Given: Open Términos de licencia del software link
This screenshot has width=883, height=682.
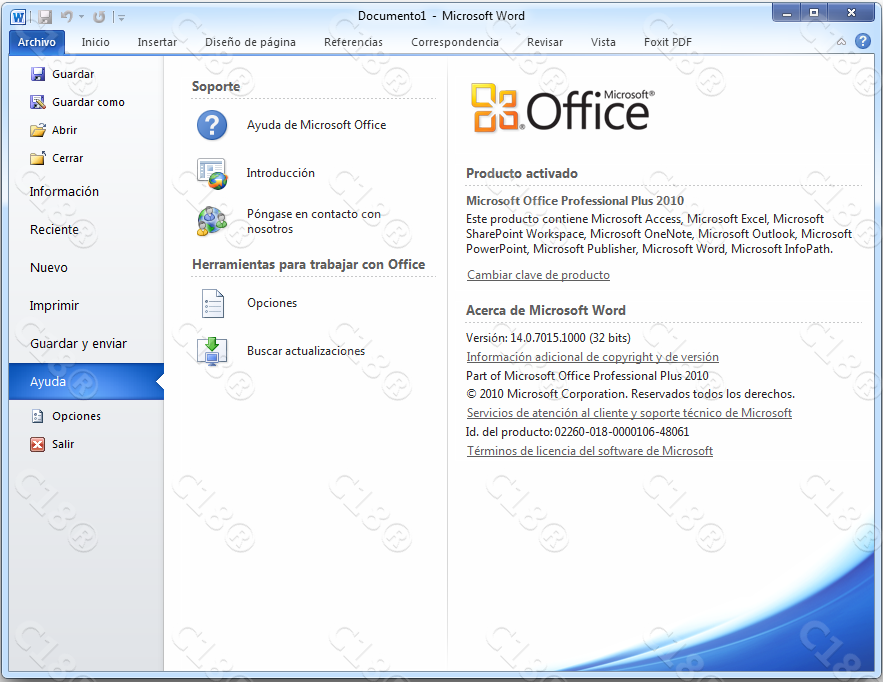Looking at the screenshot, I should click(x=590, y=451).
